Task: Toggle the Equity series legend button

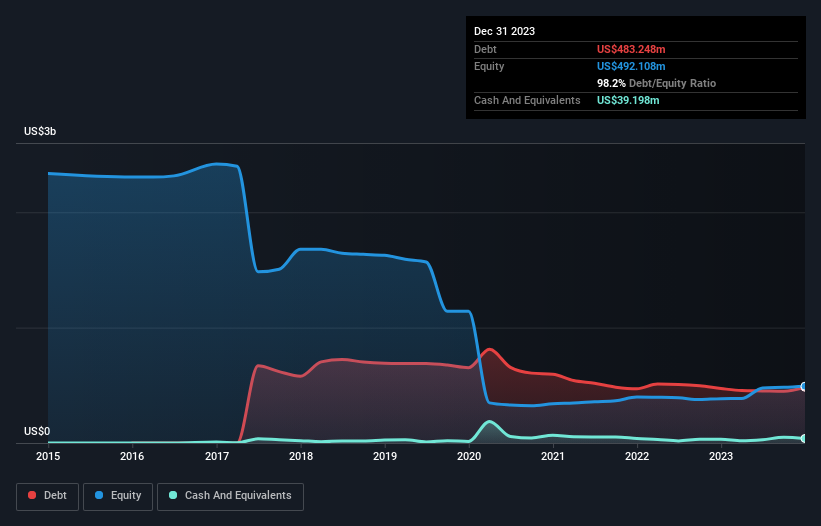Action: point(118,496)
